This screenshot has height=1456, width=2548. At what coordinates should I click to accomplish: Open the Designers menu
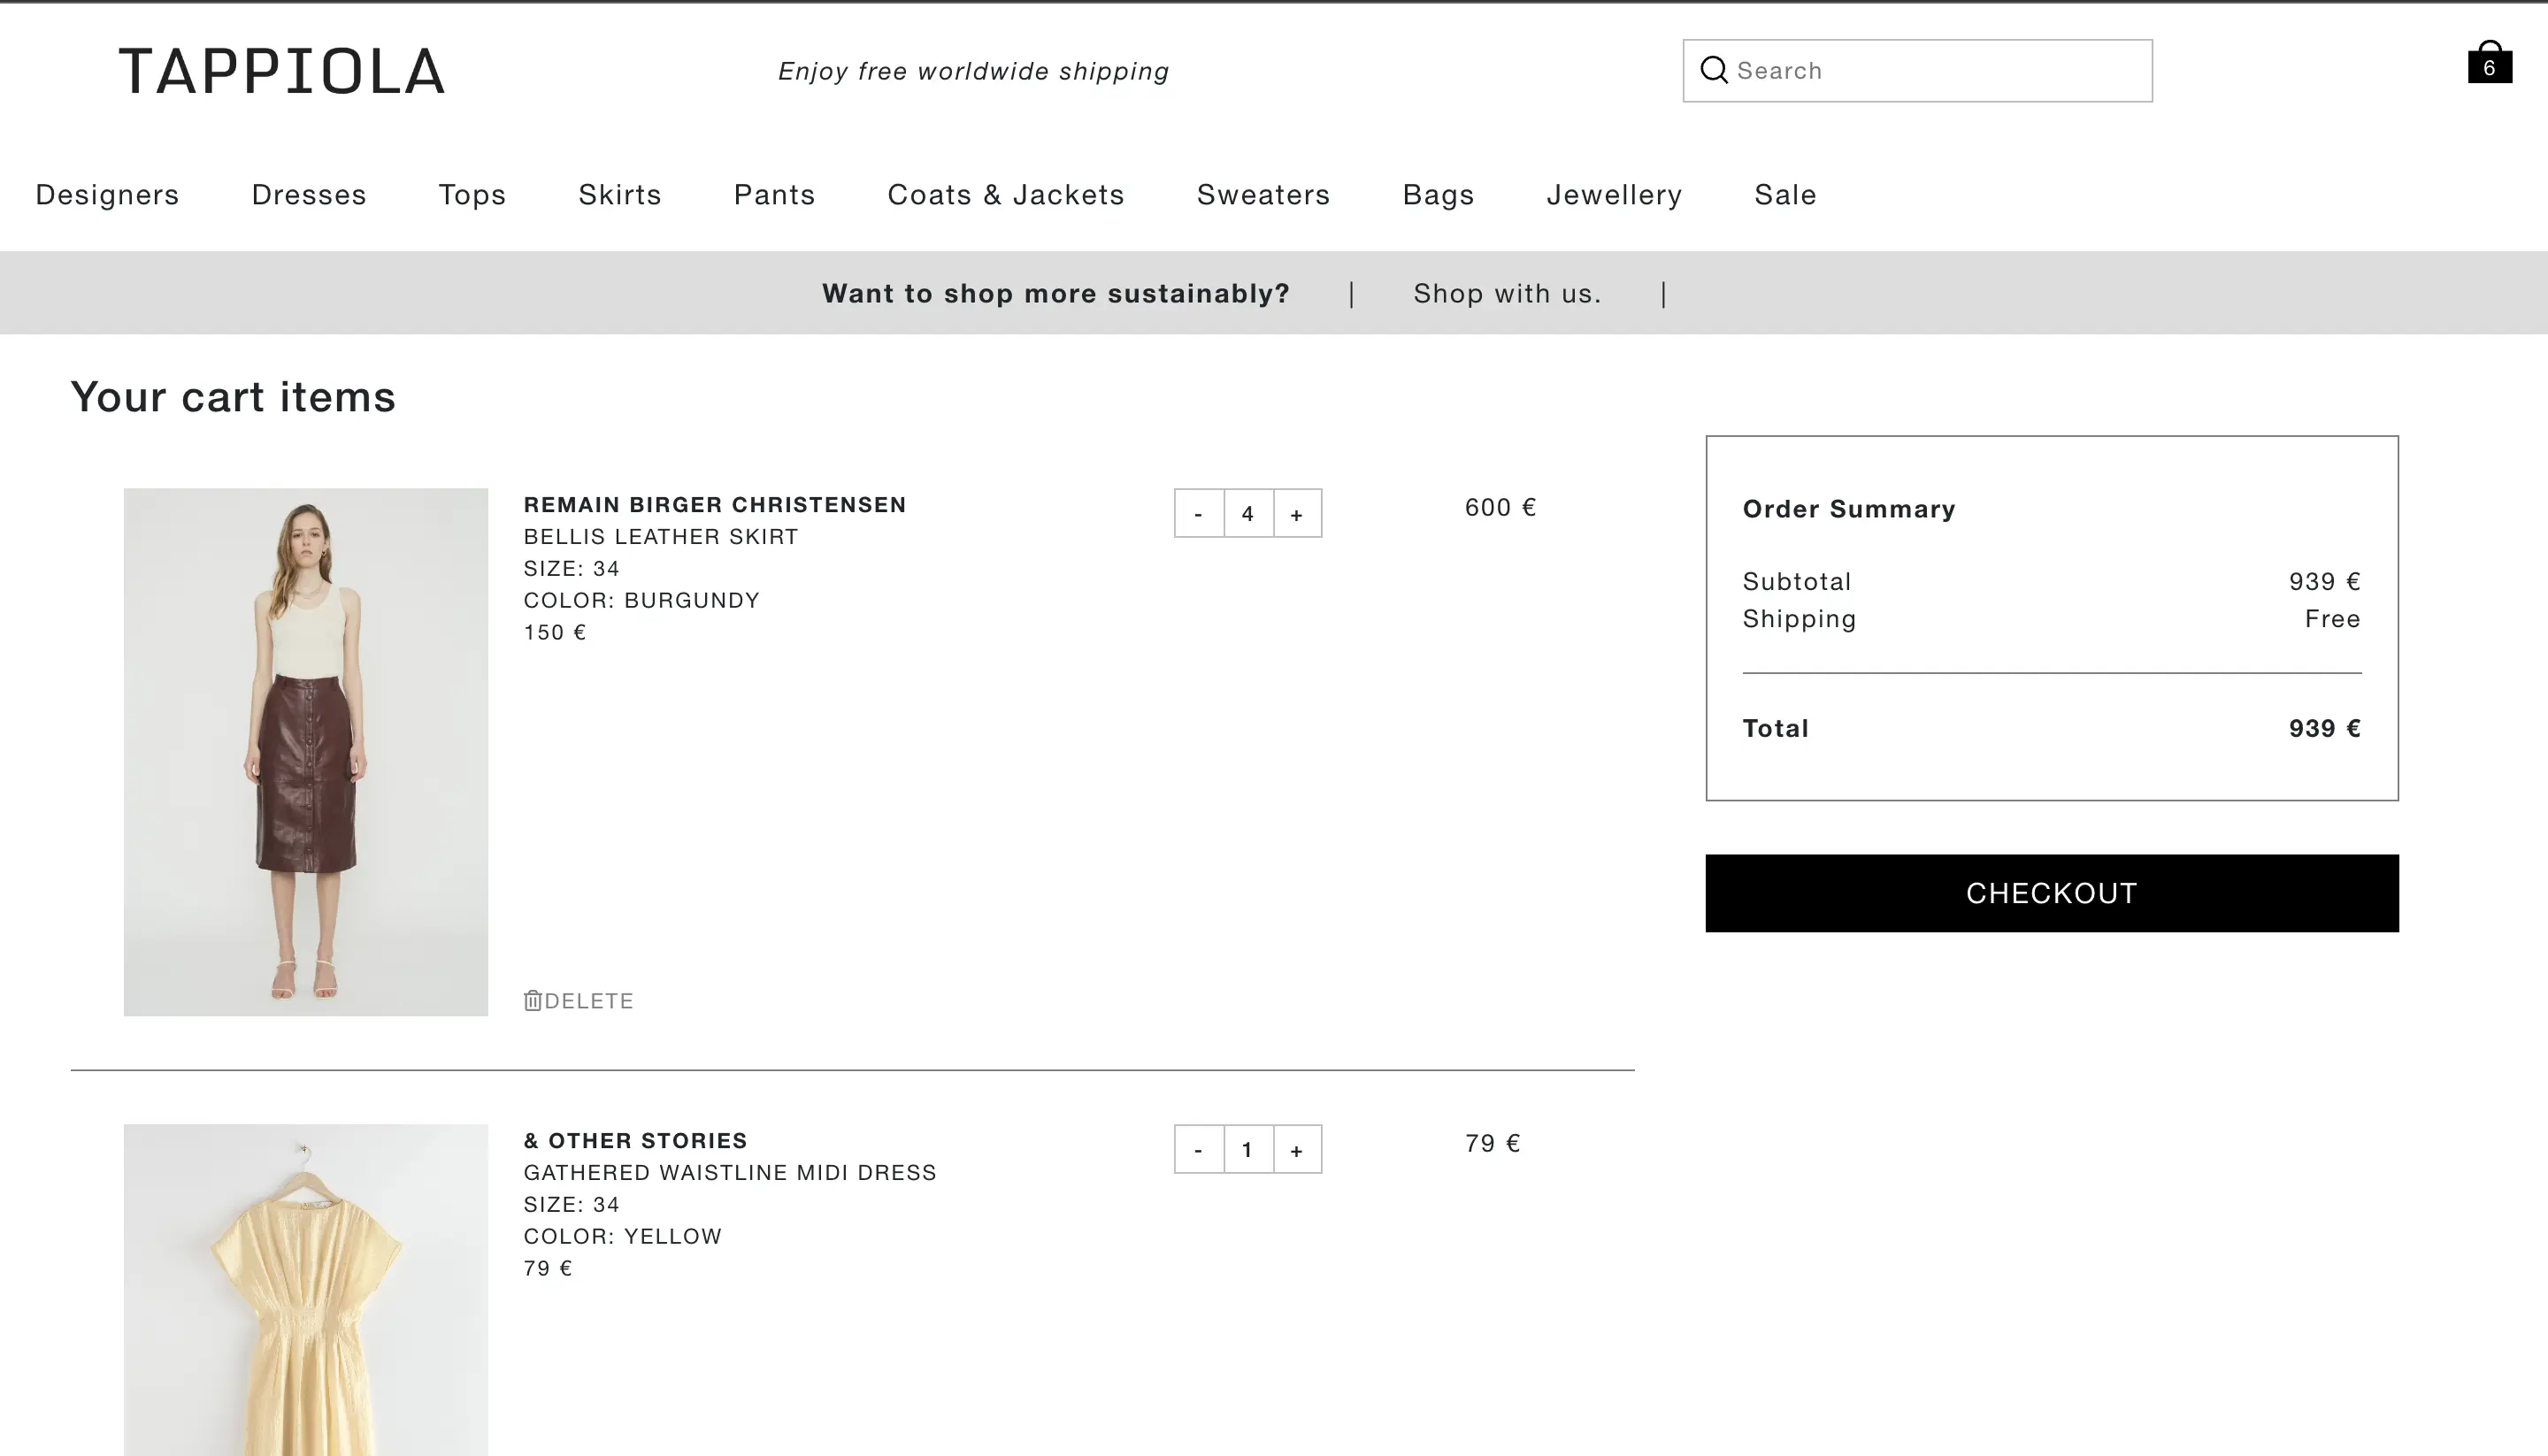point(107,194)
